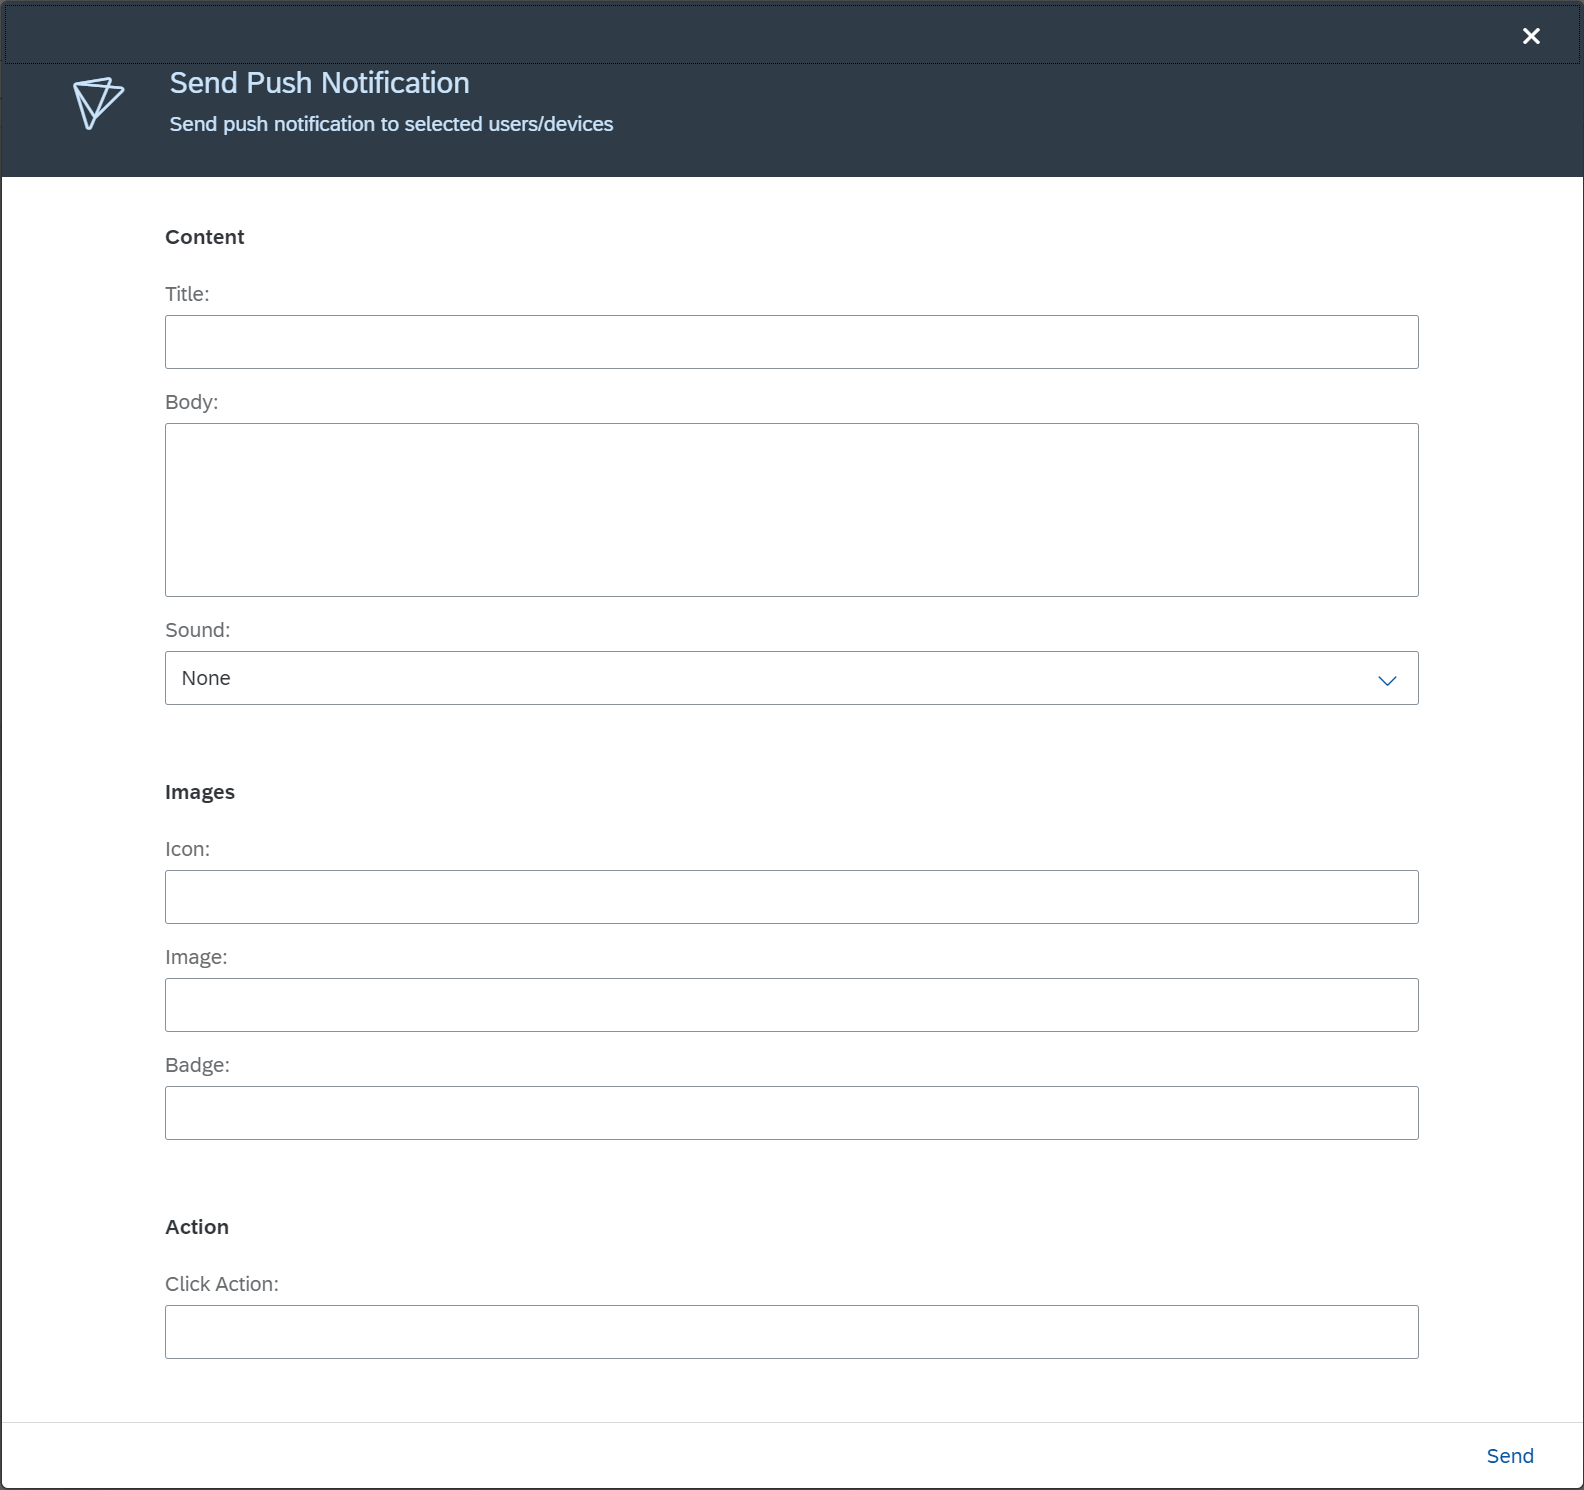Click the 'Click Action:' field label
Screen dimensions: 1584x1490
pyautogui.click(x=222, y=1284)
